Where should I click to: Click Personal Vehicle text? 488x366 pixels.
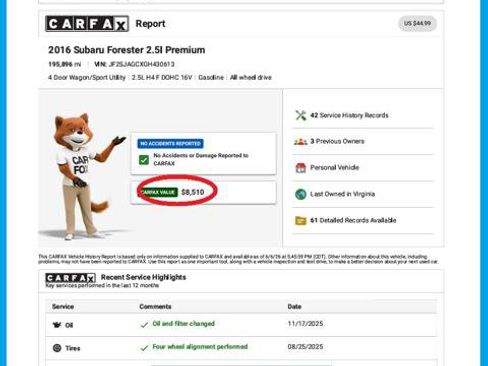[x=335, y=168]
